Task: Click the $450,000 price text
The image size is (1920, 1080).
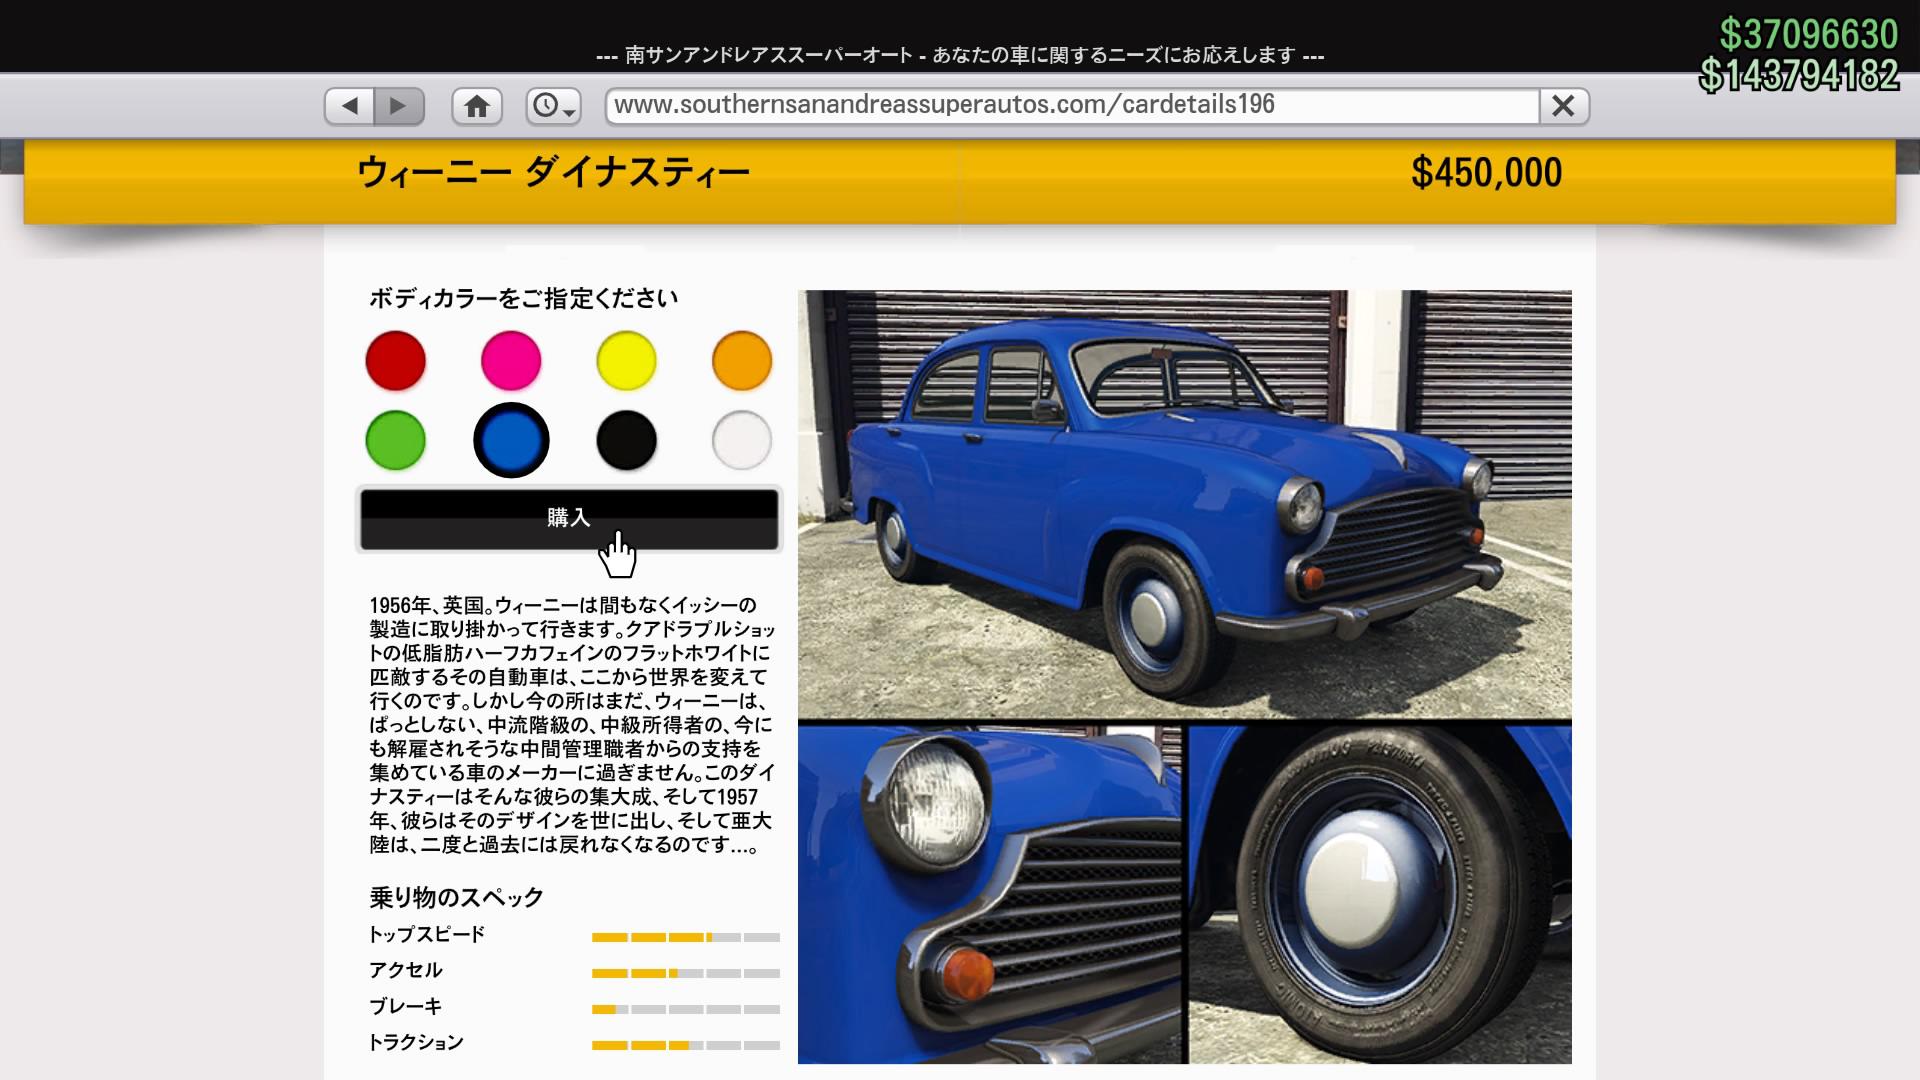Action: click(x=1486, y=173)
